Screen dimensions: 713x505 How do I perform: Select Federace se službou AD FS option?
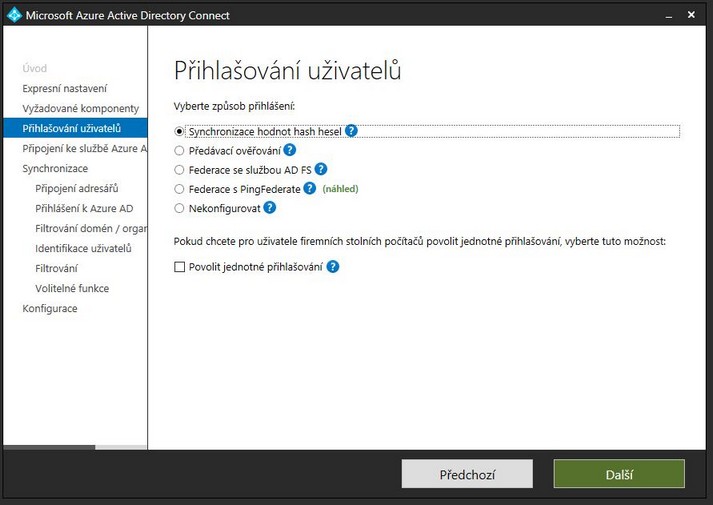[x=179, y=170]
